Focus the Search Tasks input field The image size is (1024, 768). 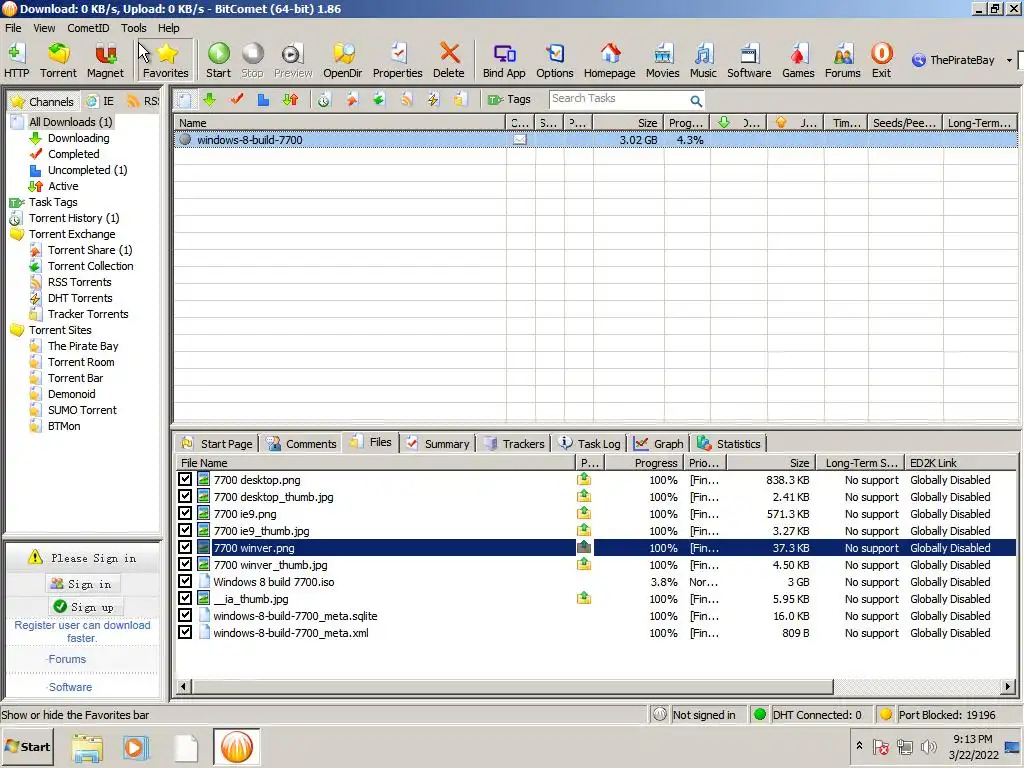(x=619, y=99)
